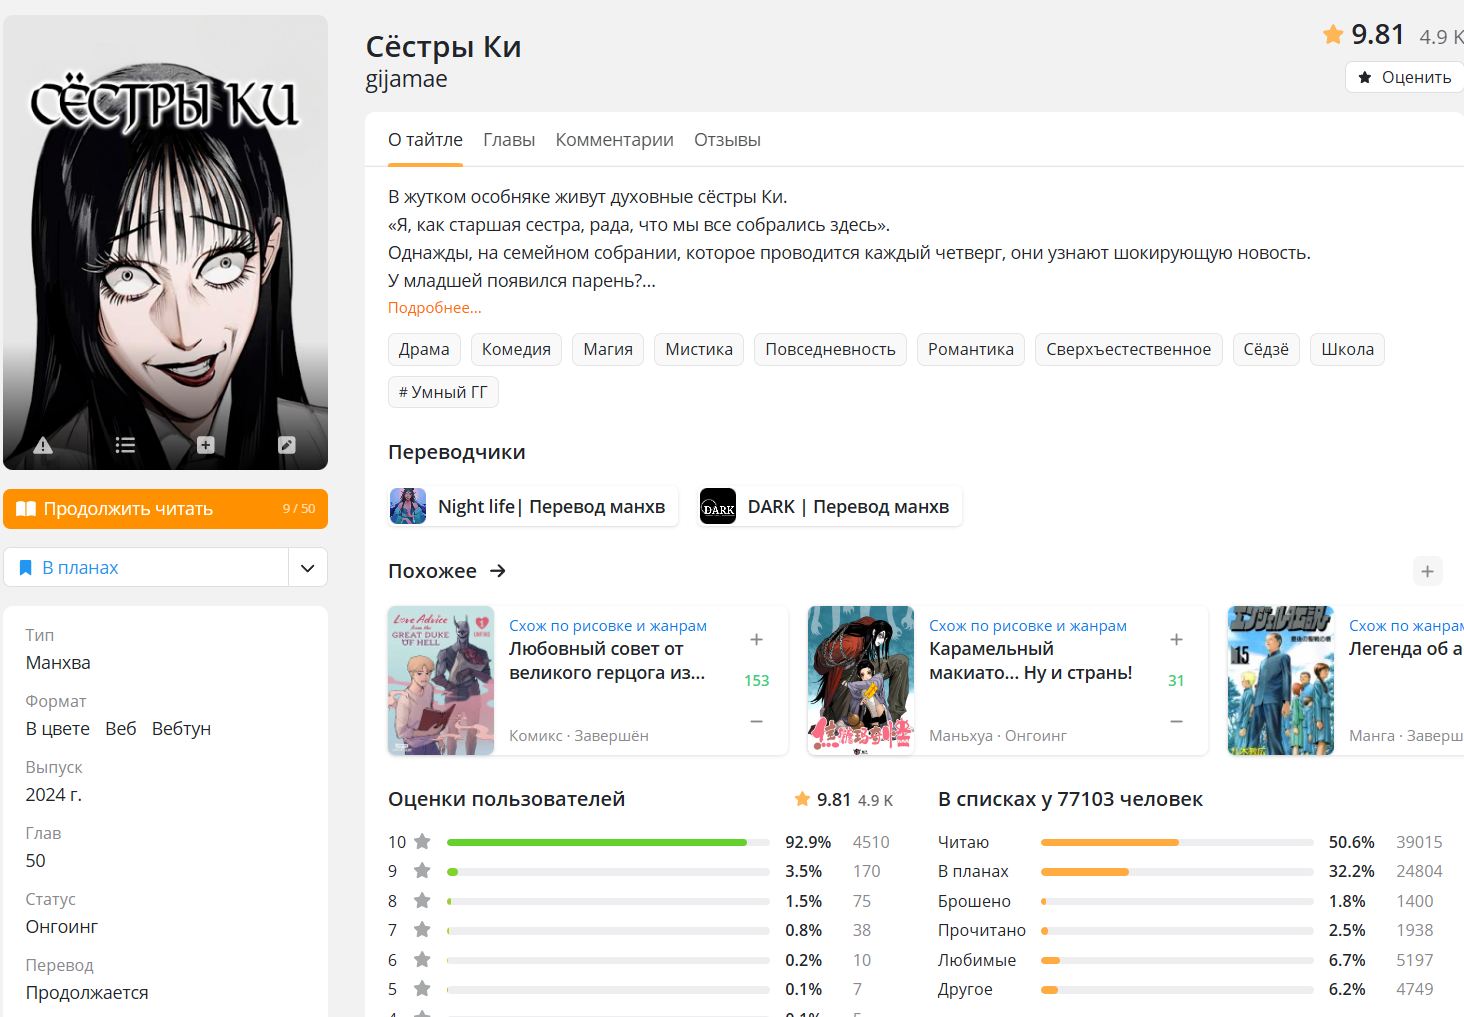Open the Night life translator avatar
The height and width of the screenshot is (1017, 1464).
408,506
